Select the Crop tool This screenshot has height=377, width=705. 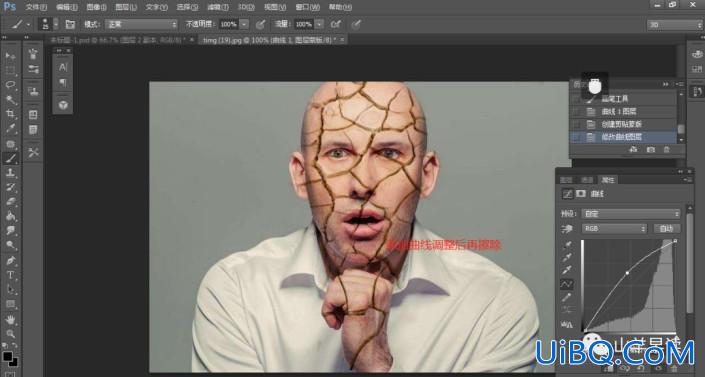click(x=10, y=114)
